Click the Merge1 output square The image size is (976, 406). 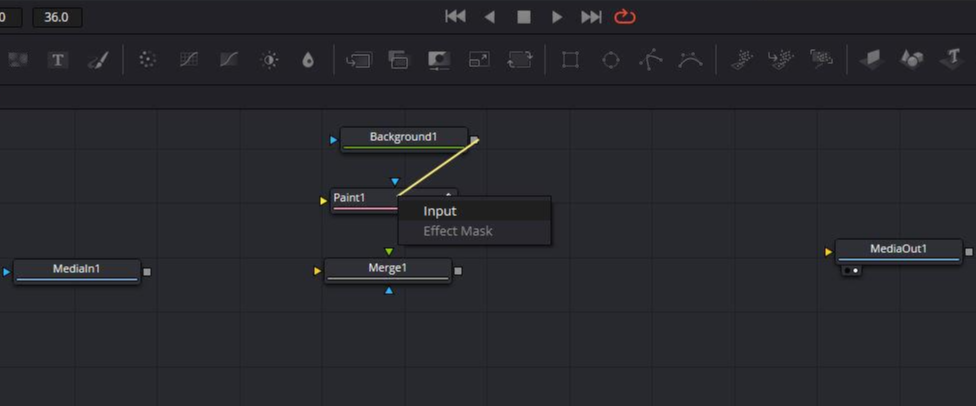click(x=458, y=271)
